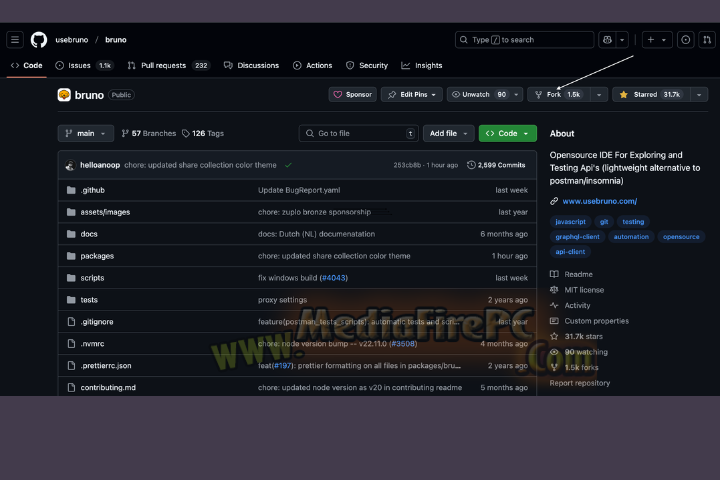Open the contributing.md file
Viewport: 720px width, 480px height.
[x=108, y=388]
